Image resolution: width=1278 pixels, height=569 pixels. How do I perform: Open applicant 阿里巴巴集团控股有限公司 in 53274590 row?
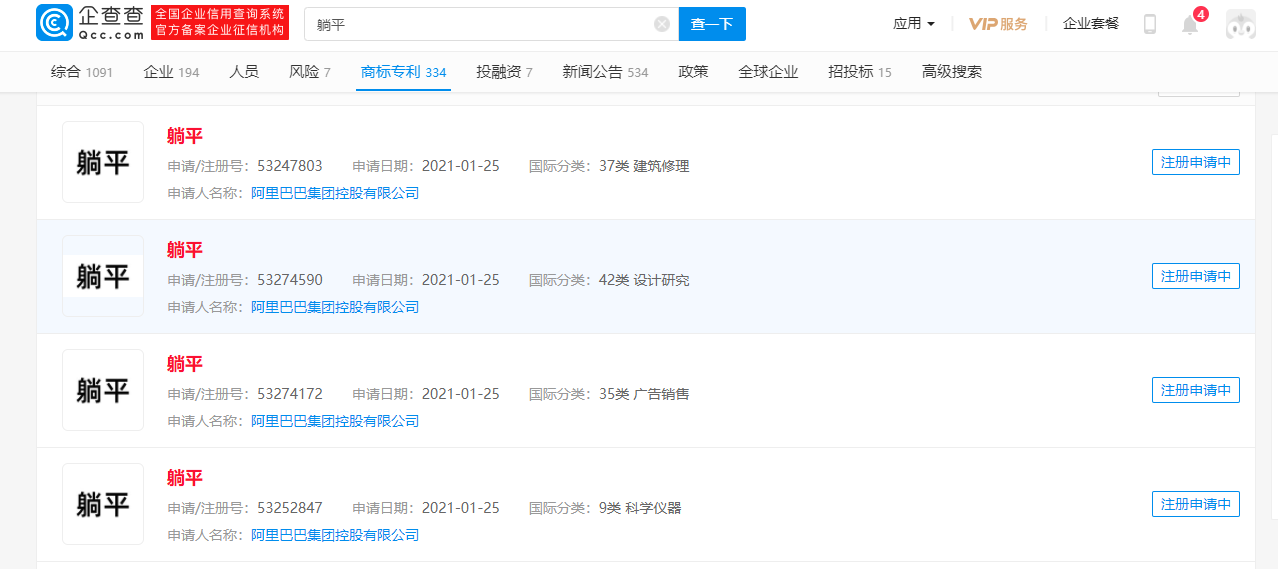coord(335,307)
